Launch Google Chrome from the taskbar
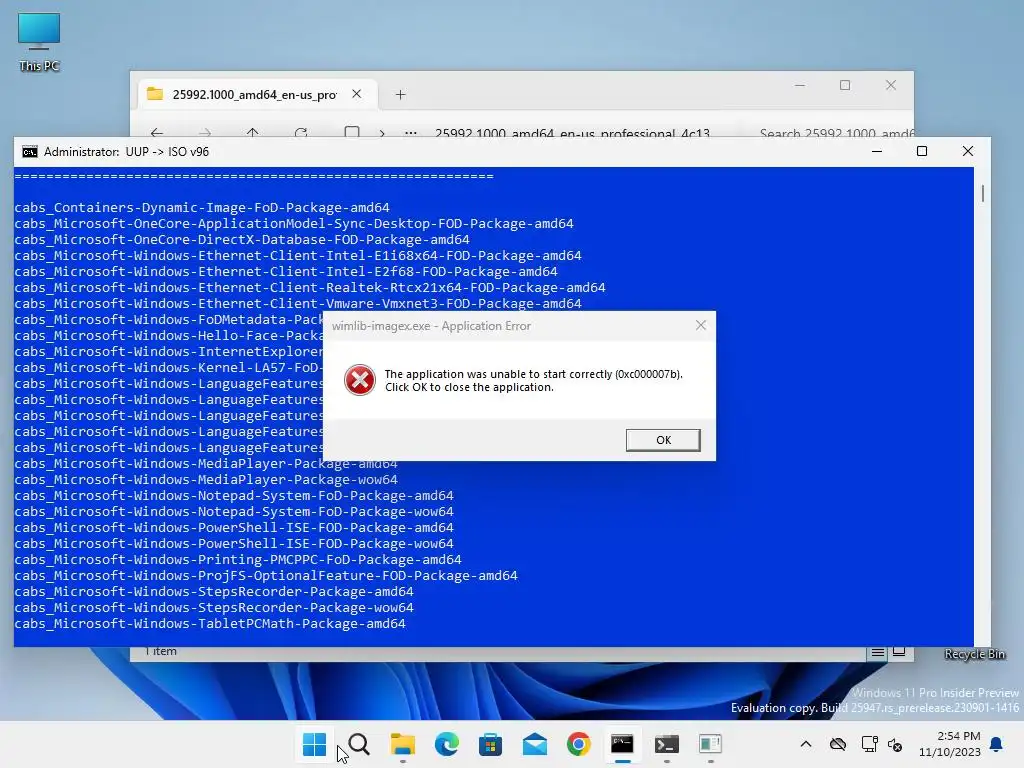Screen dimensions: 1024x768 click(579, 744)
